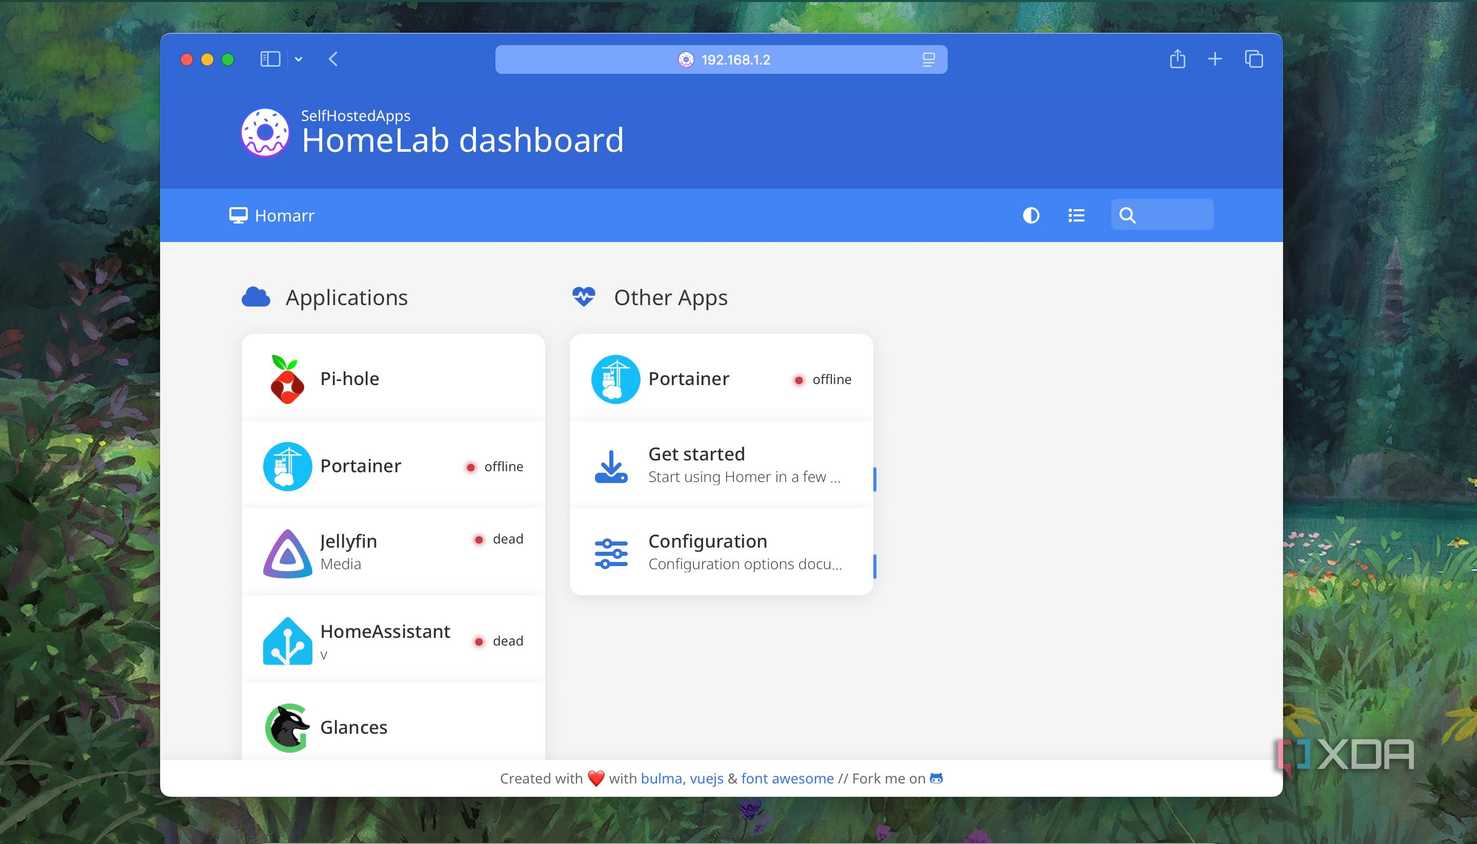Open the HomeAssistant card
Viewport: 1477px width, 844px height.
point(393,640)
